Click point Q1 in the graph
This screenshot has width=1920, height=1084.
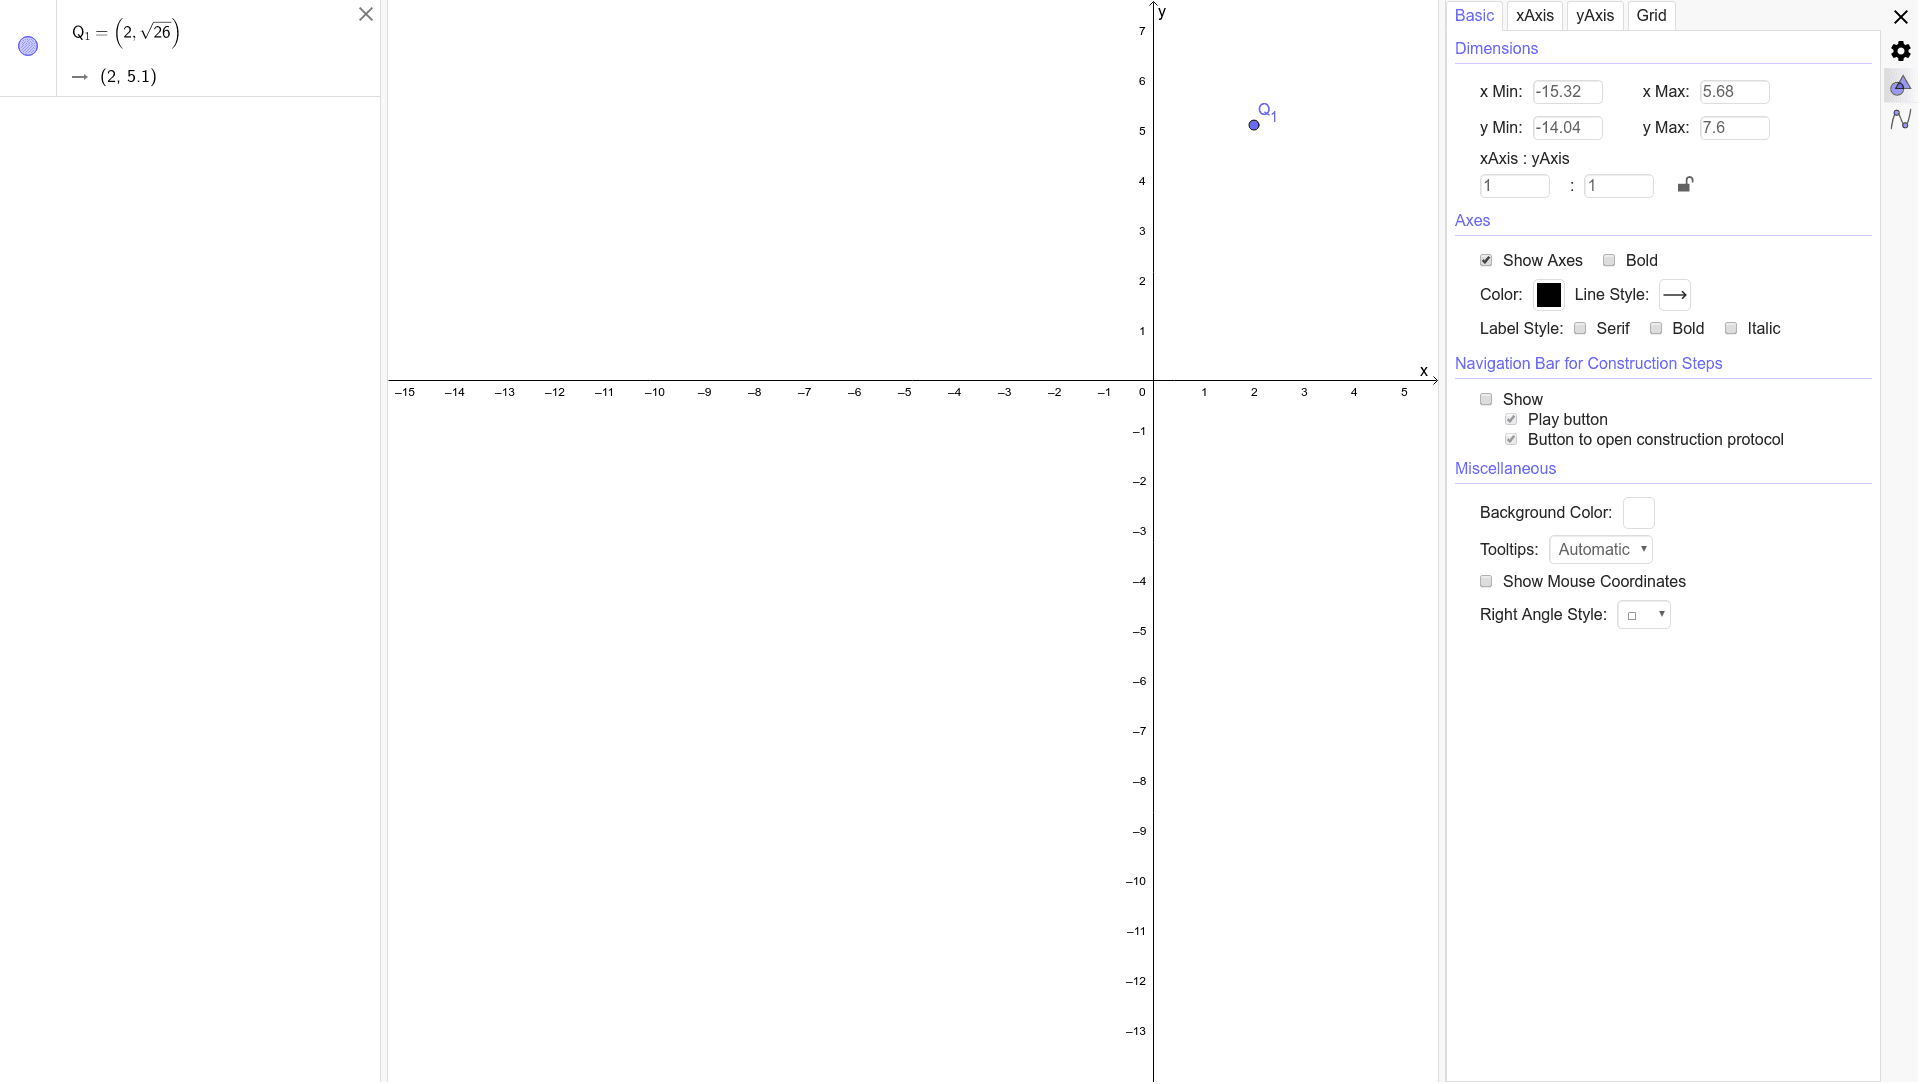[1254, 125]
